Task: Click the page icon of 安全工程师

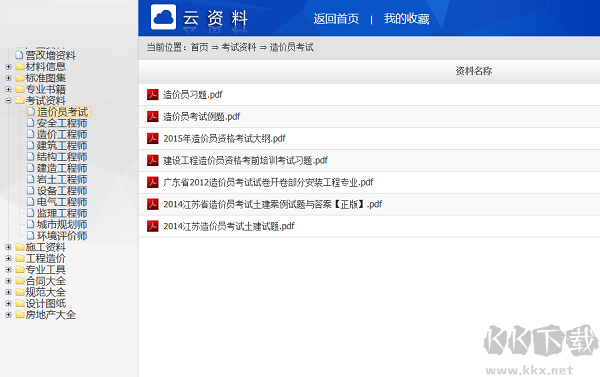Action: tap(31, 123)
